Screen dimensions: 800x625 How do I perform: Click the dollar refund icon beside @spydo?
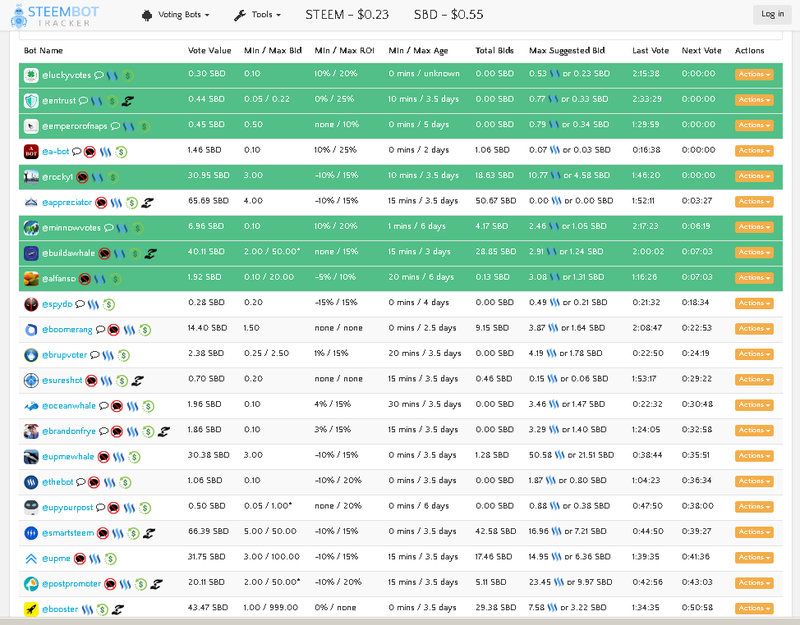point(109,305)
